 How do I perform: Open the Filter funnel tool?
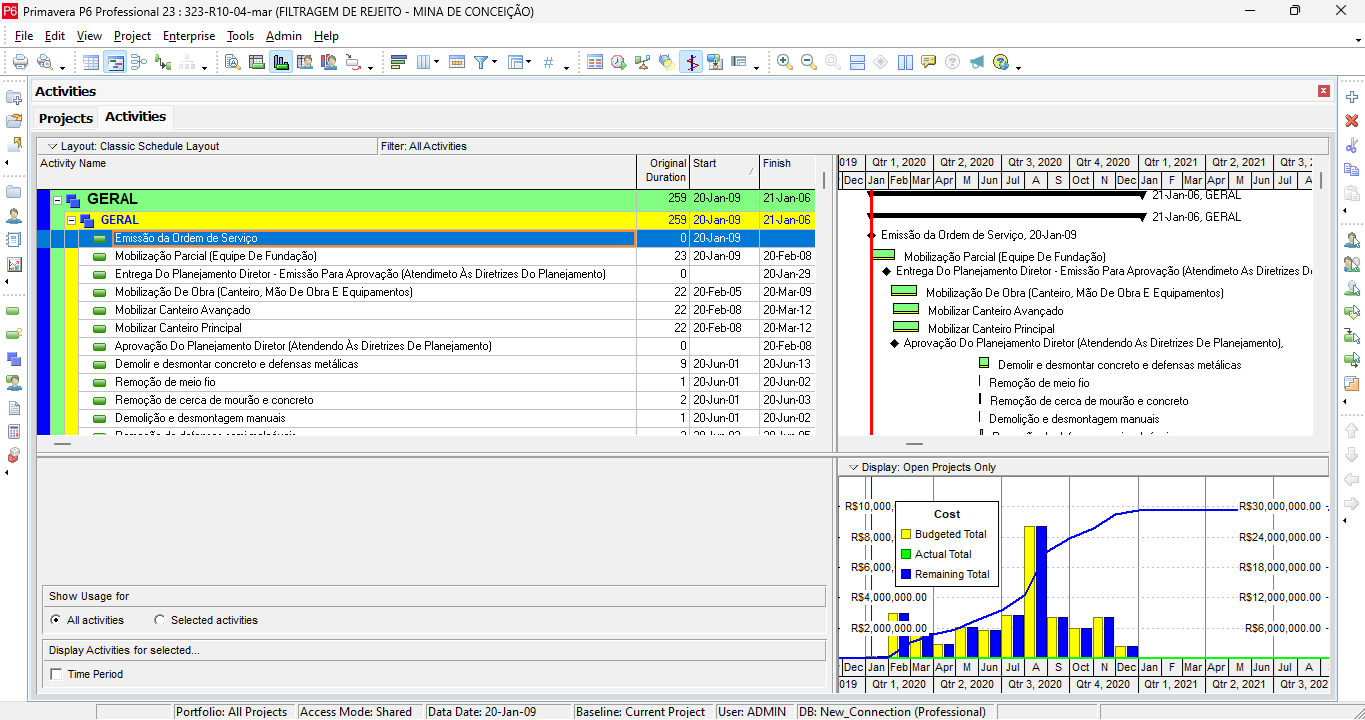point(481,62)
